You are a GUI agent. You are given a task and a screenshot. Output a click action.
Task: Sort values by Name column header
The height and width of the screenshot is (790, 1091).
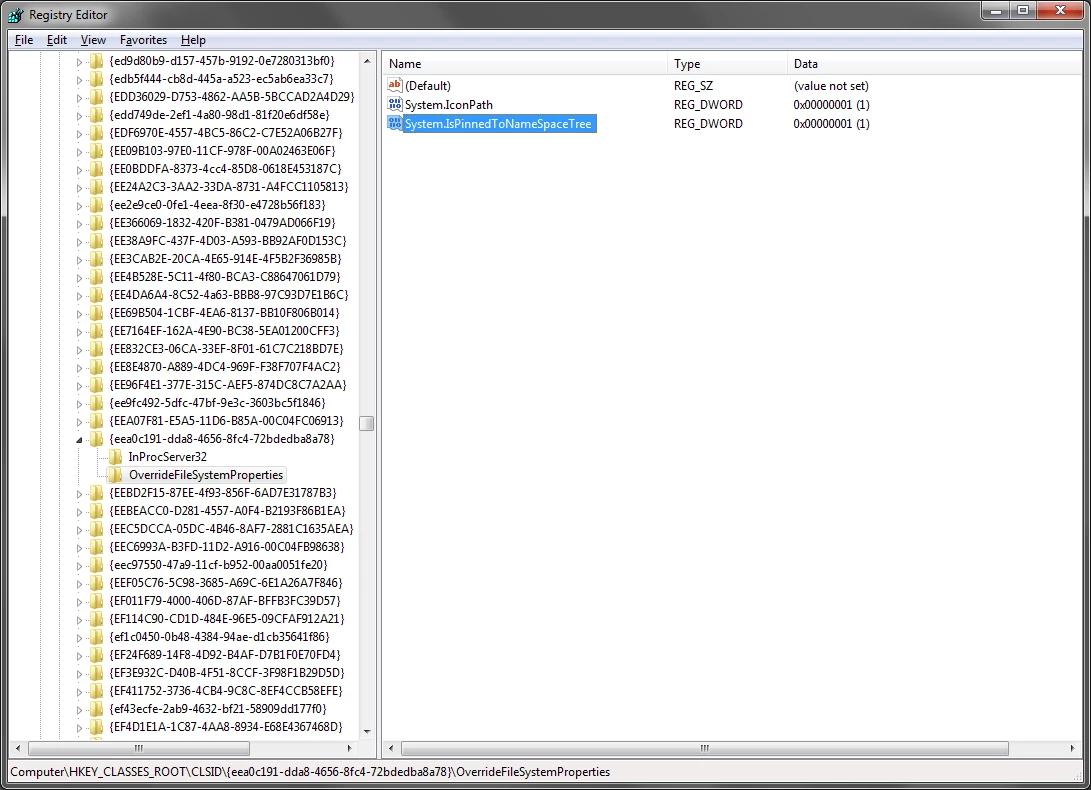click(x=525, y=63)
